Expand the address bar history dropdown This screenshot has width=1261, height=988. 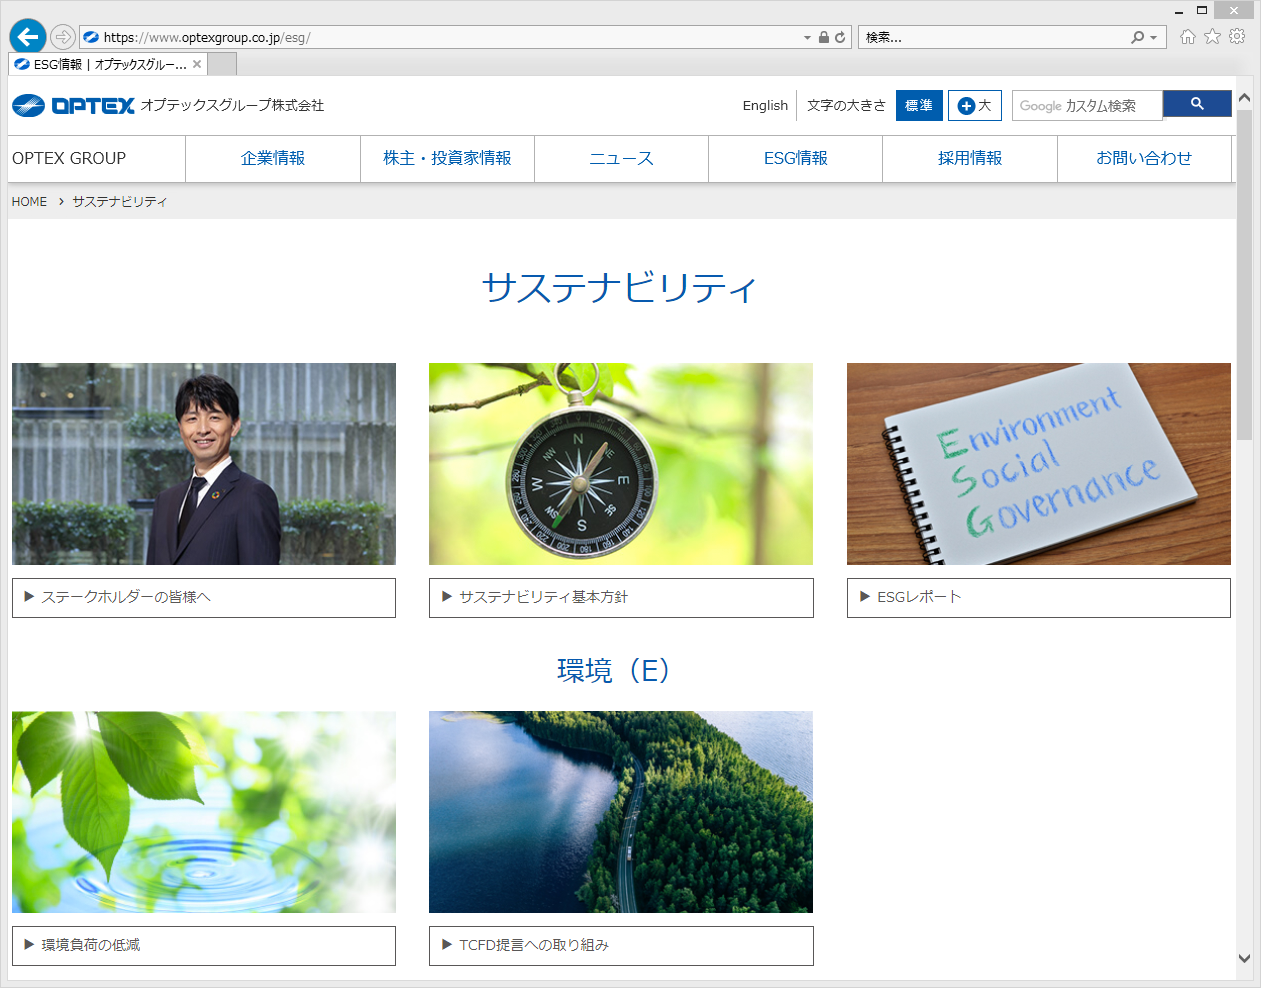pos(807,38)
